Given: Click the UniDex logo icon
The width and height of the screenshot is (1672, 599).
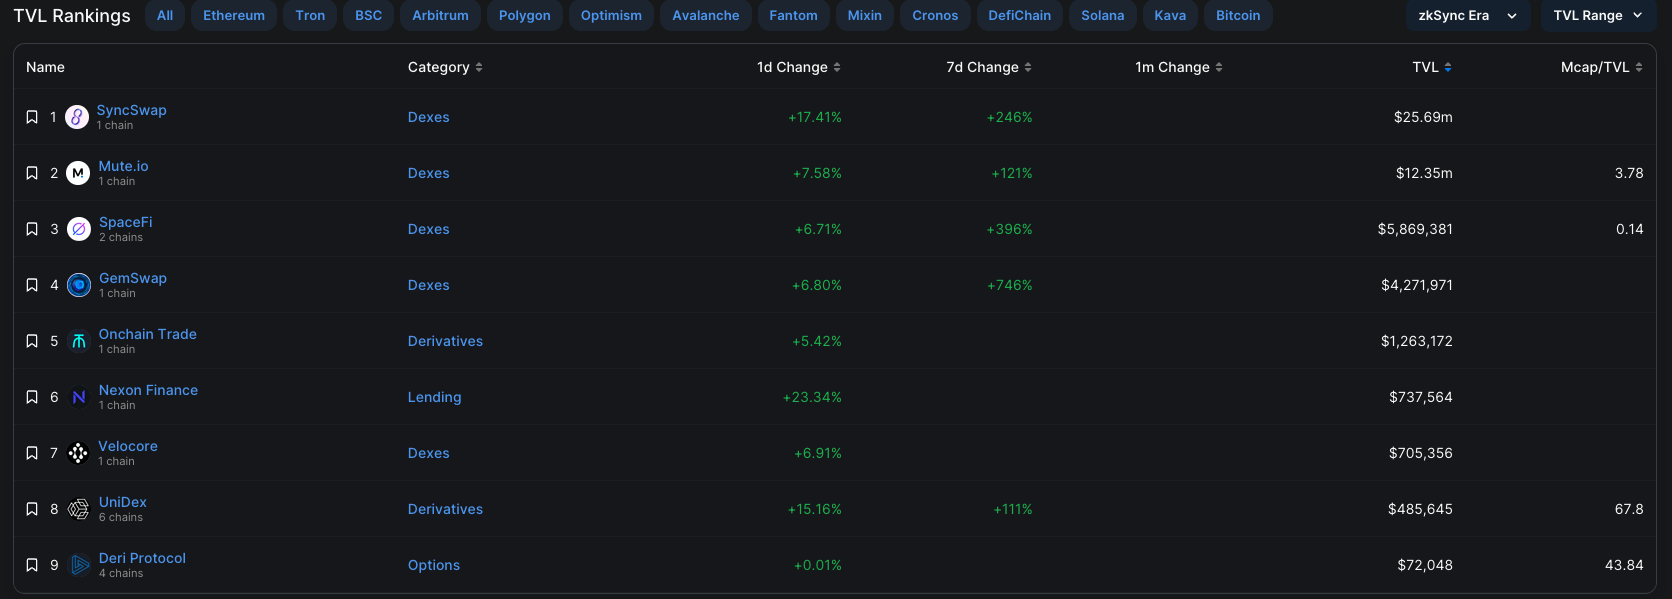Looking at the screenshot, I should coord(78,509).
